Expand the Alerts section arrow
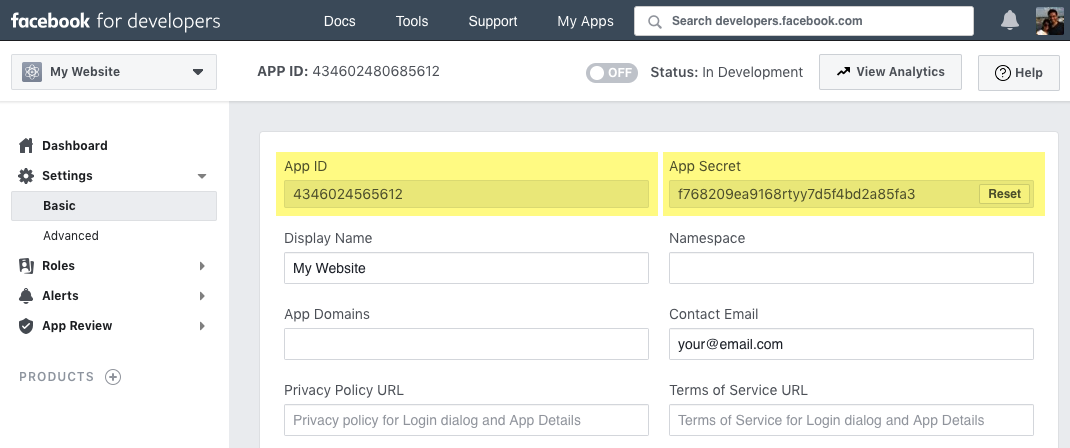This screenshot has width=1070, height=448. [202, 296]
